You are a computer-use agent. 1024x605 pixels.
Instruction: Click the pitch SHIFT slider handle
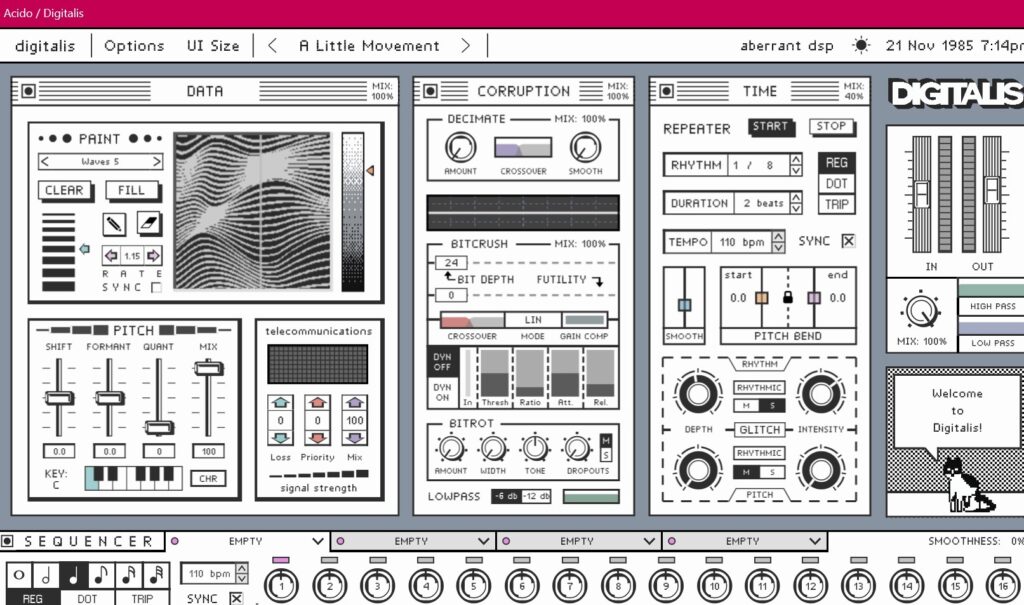tap(59, 398)
